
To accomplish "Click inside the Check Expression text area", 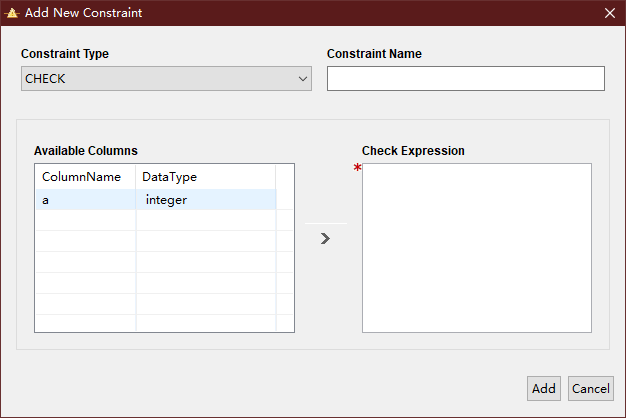I will coord(477,248).
